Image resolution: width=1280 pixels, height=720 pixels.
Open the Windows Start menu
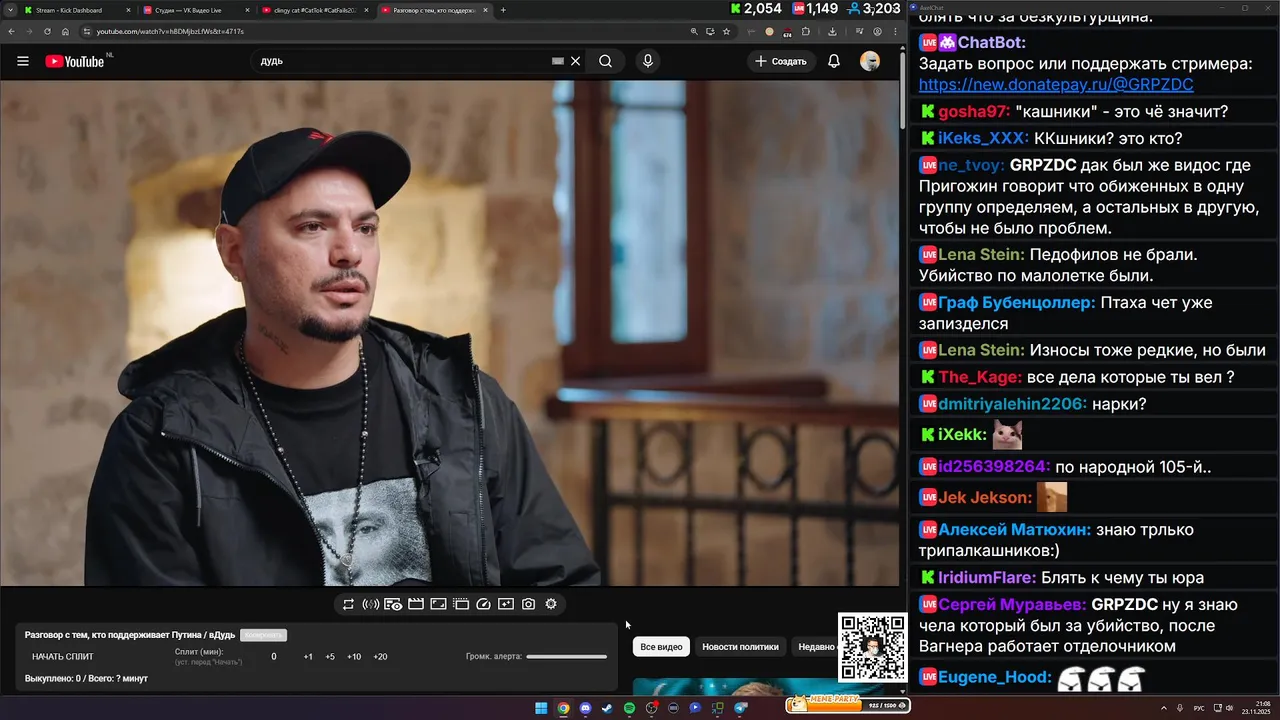[x=541, y=708]
